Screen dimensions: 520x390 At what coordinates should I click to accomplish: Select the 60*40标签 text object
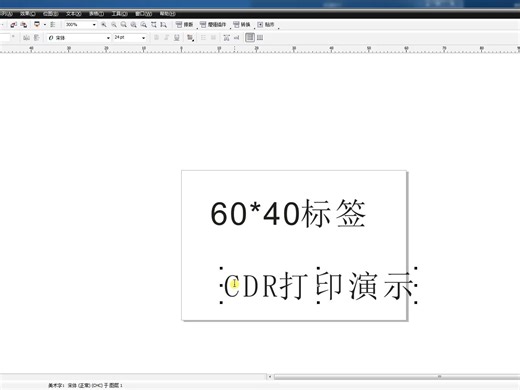click(288, 214)
